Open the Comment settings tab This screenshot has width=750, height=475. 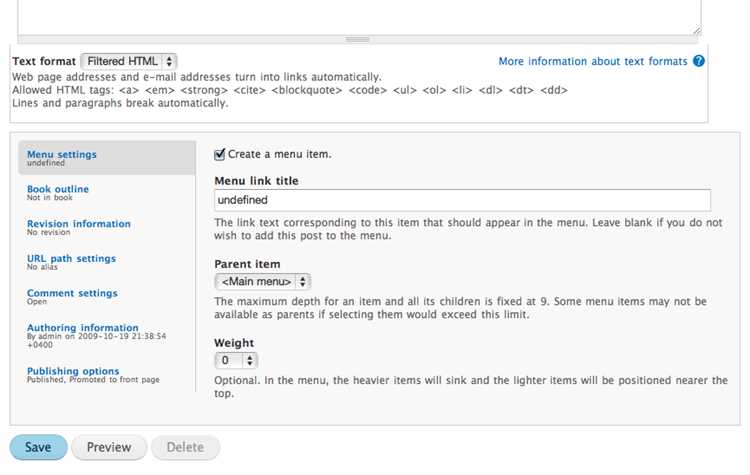(107, 297)
